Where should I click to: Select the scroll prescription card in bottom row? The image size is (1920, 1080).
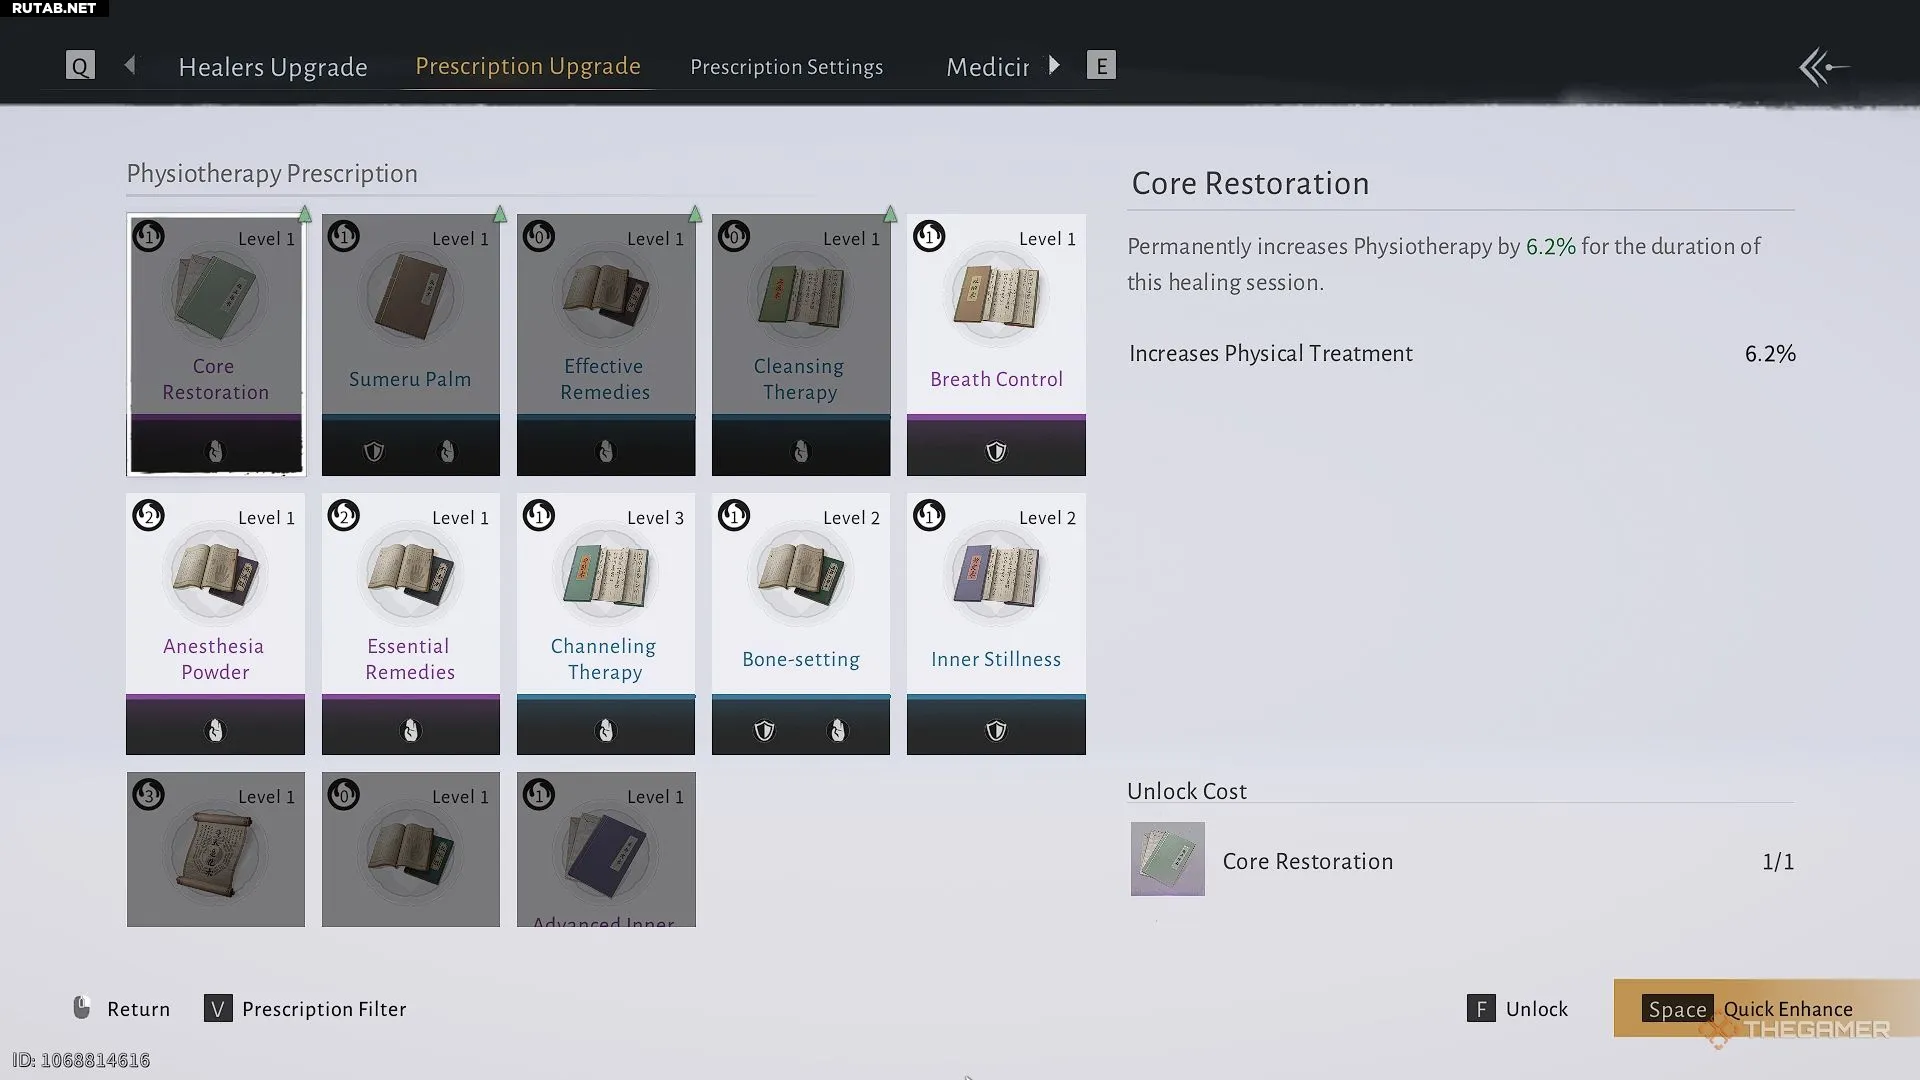pyautogui.click(x=215, y=849)
